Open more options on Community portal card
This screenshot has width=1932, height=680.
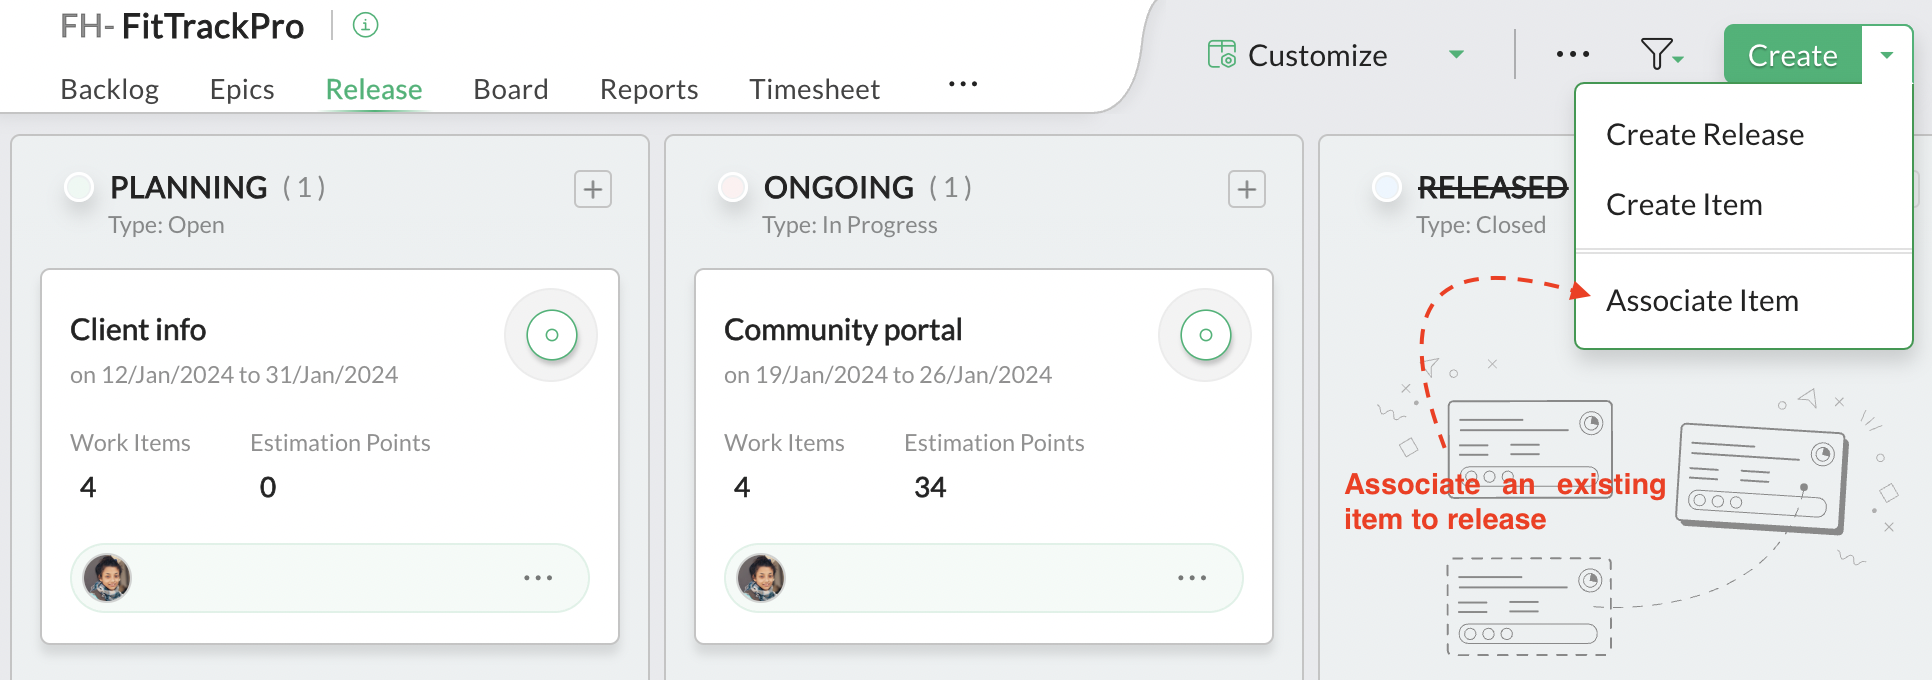(x=1192, y=578)
